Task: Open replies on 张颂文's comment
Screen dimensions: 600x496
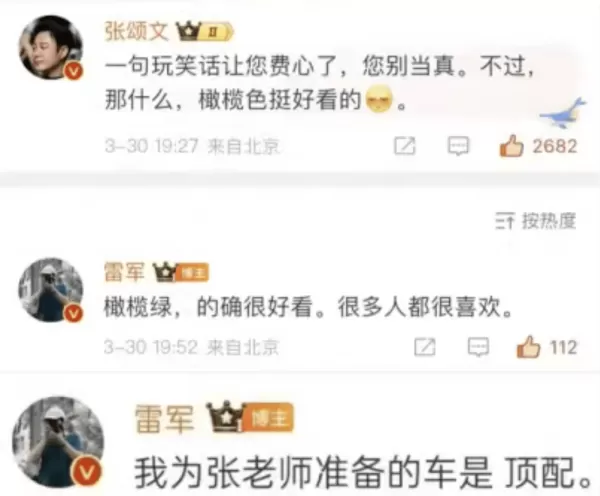Action: tap(458, 146)
